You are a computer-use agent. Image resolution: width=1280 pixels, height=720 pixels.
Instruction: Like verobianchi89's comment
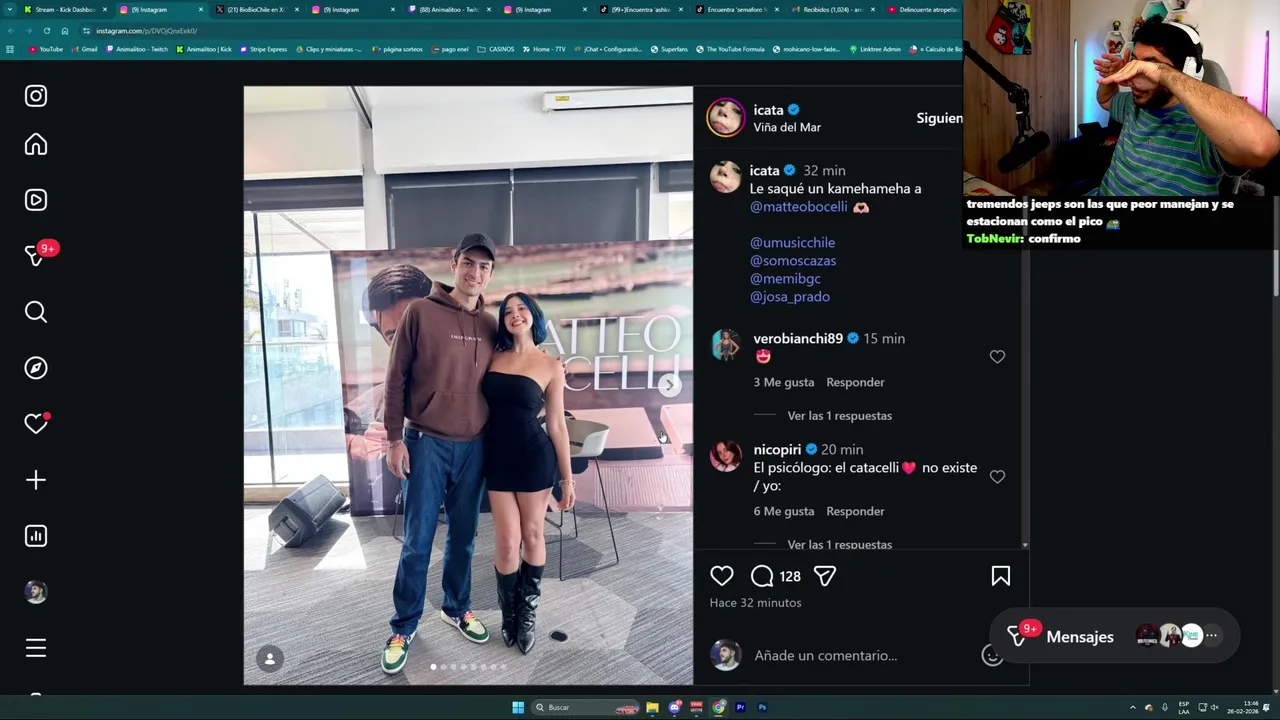[x=997, y=357]
